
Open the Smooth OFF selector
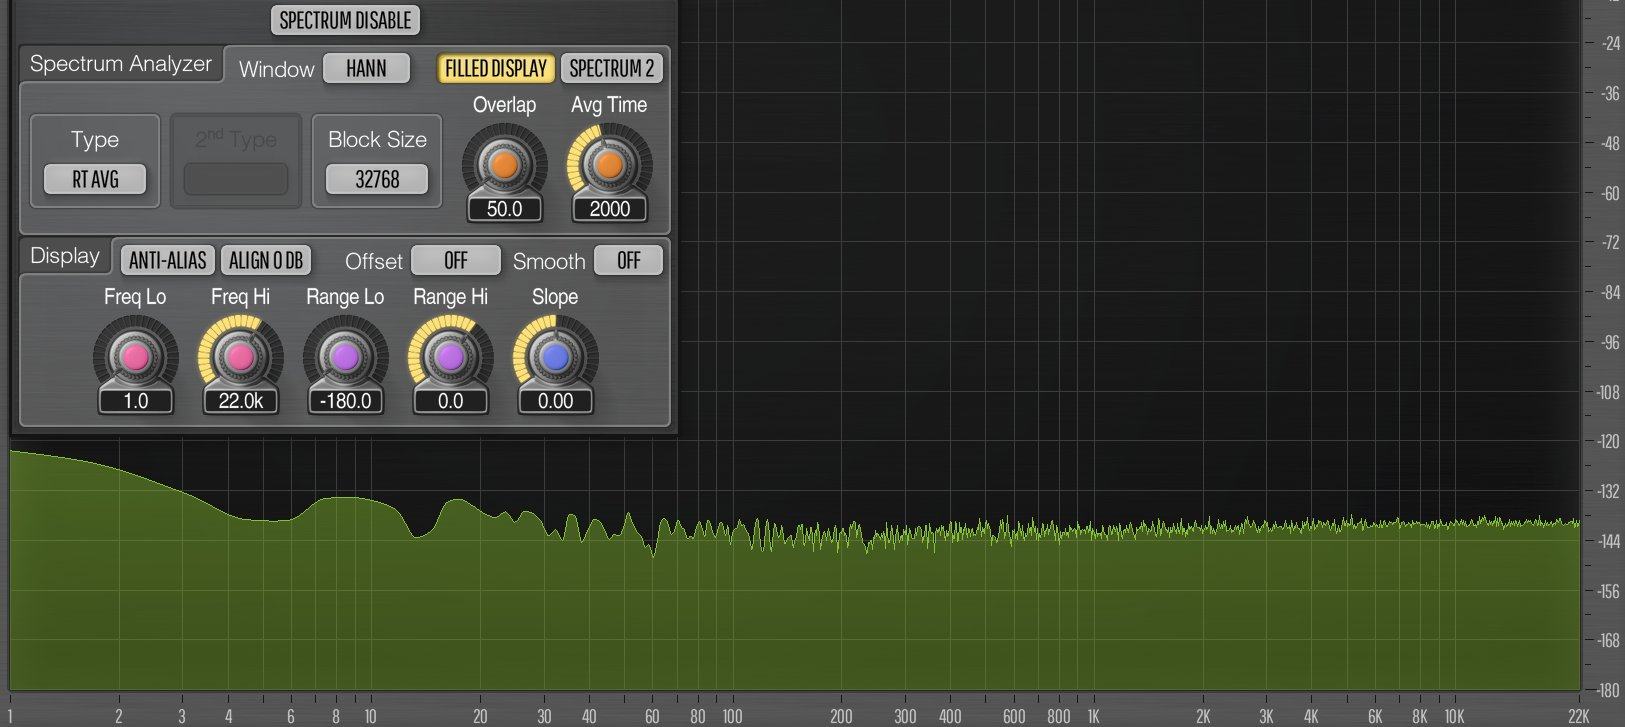coord(628,261)
